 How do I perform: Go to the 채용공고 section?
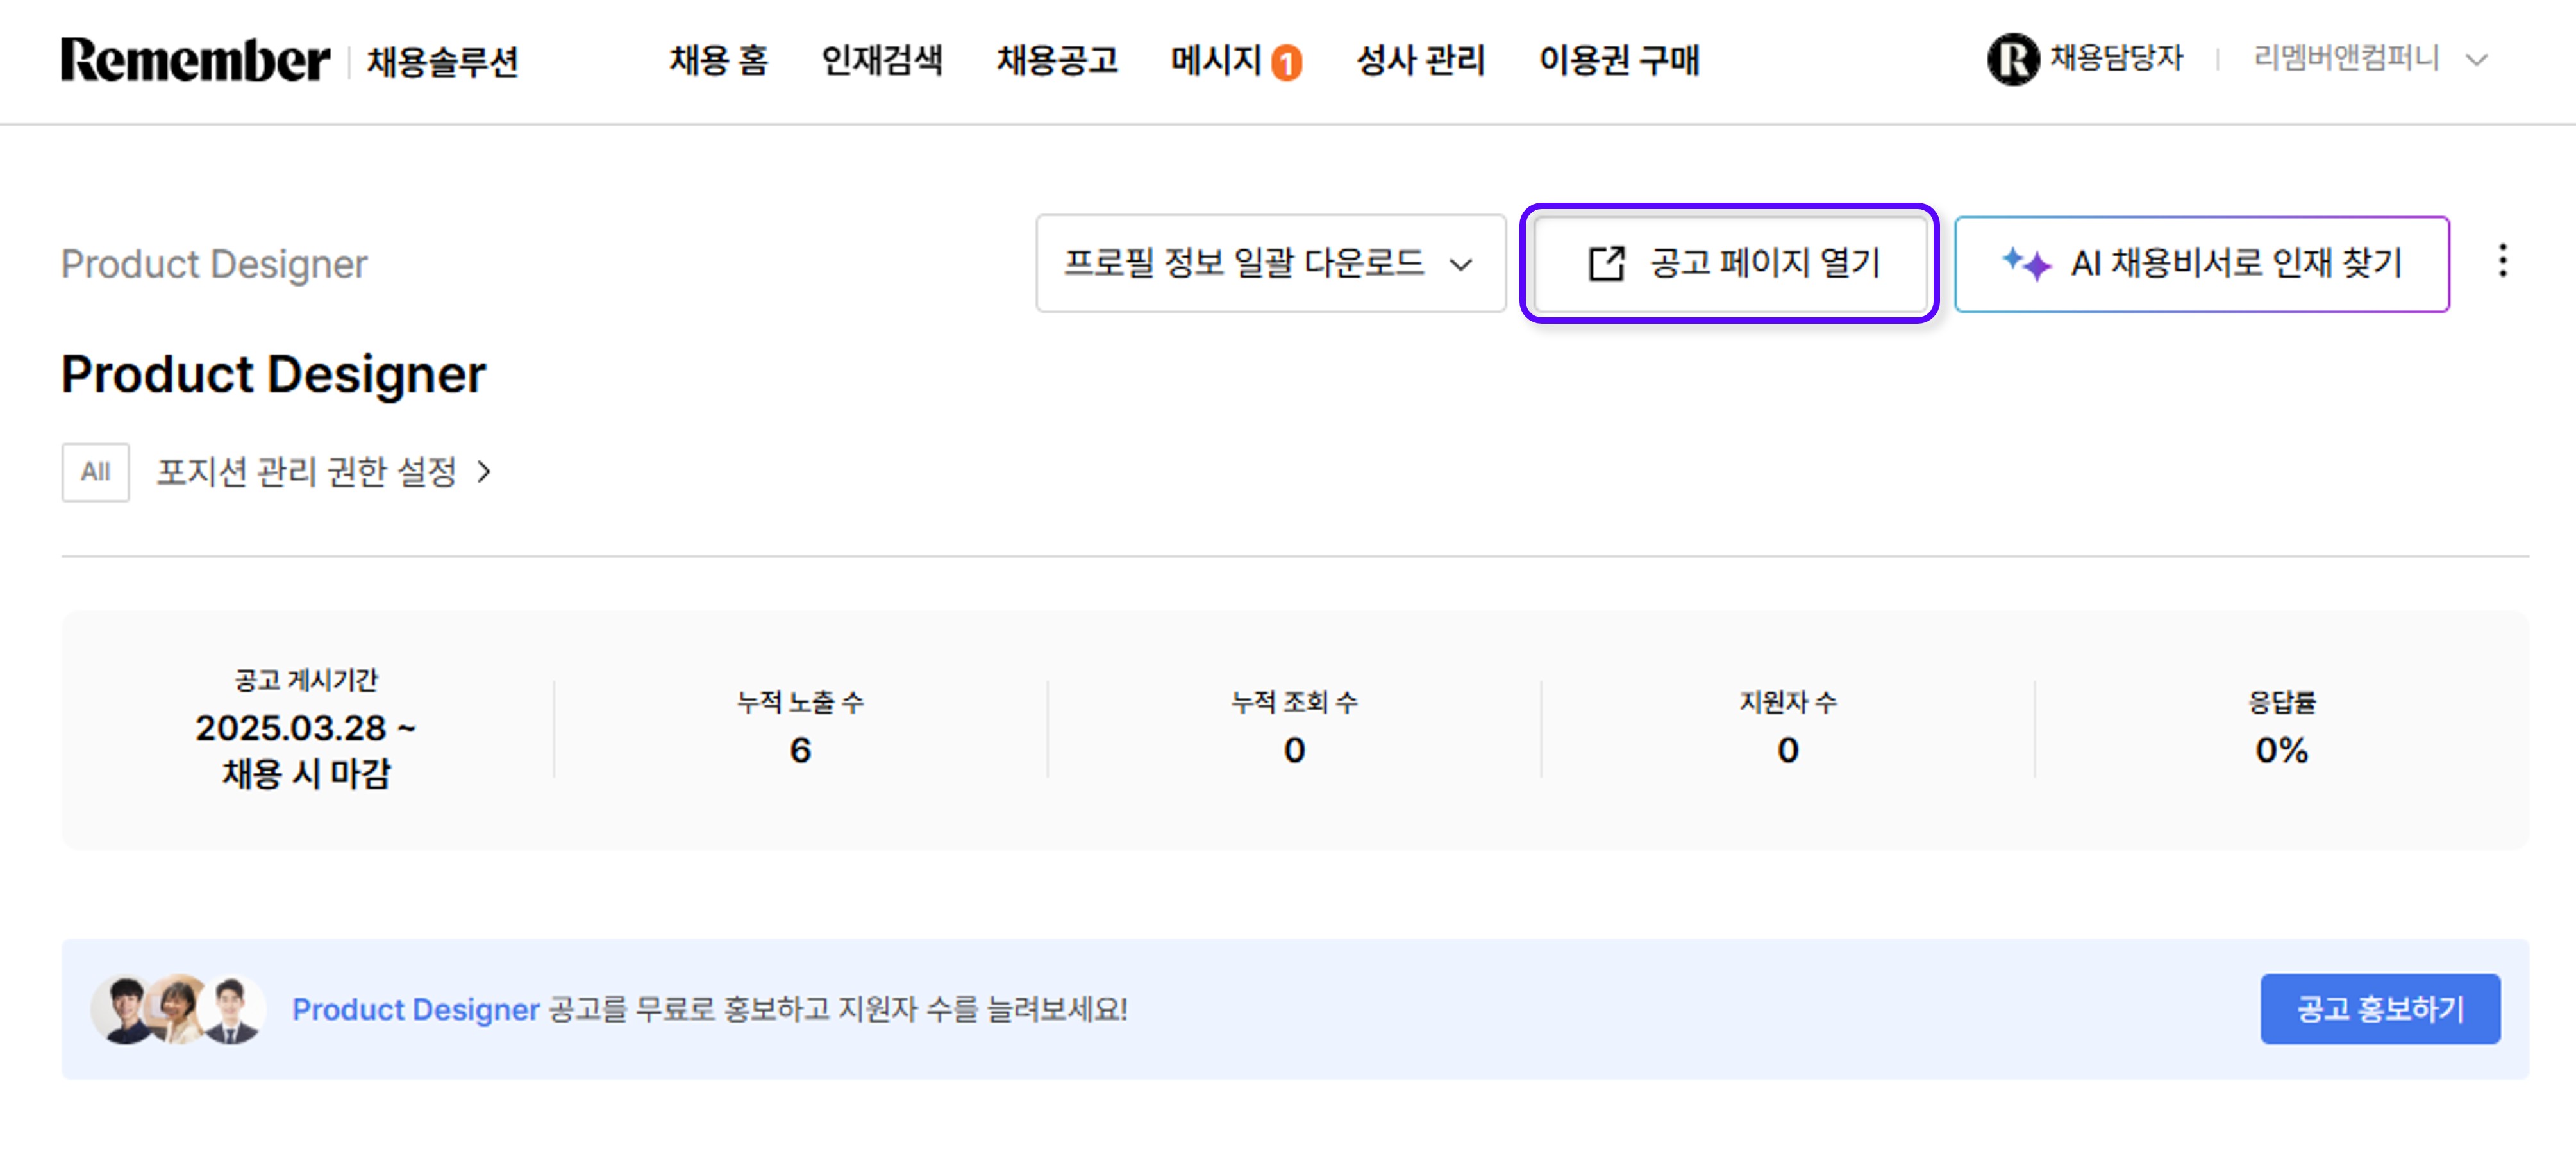pos(1058,61)
